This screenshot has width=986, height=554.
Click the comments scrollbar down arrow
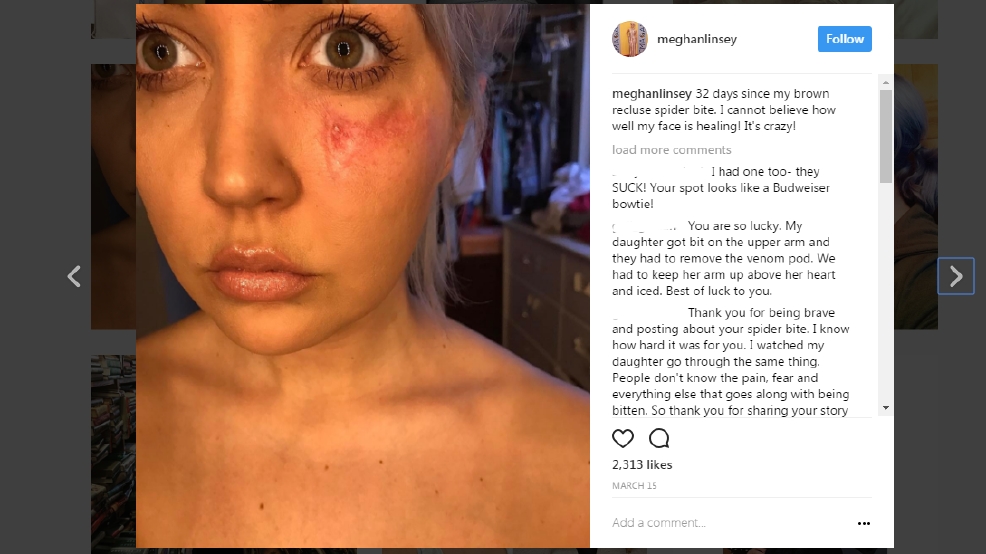click(885, 408)
